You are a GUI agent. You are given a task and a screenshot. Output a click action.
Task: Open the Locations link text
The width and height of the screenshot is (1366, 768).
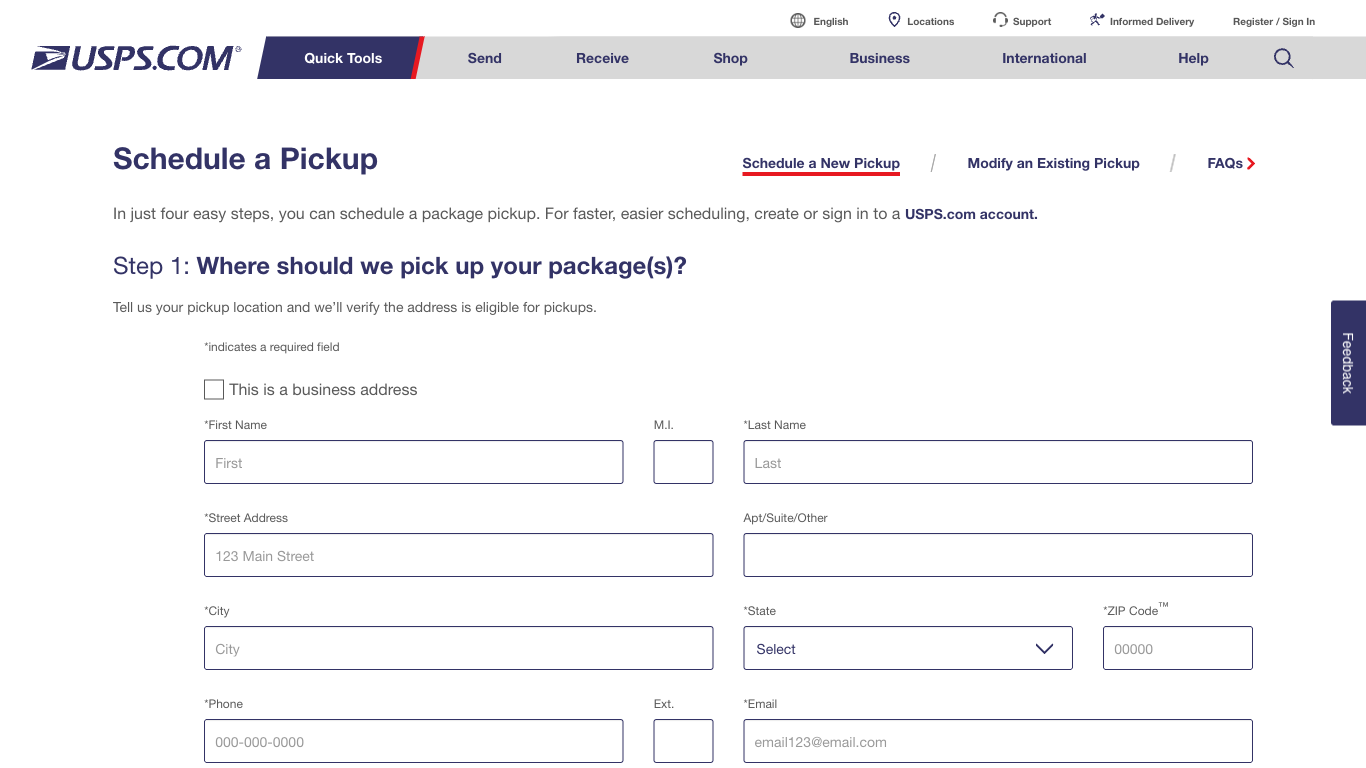930,21
